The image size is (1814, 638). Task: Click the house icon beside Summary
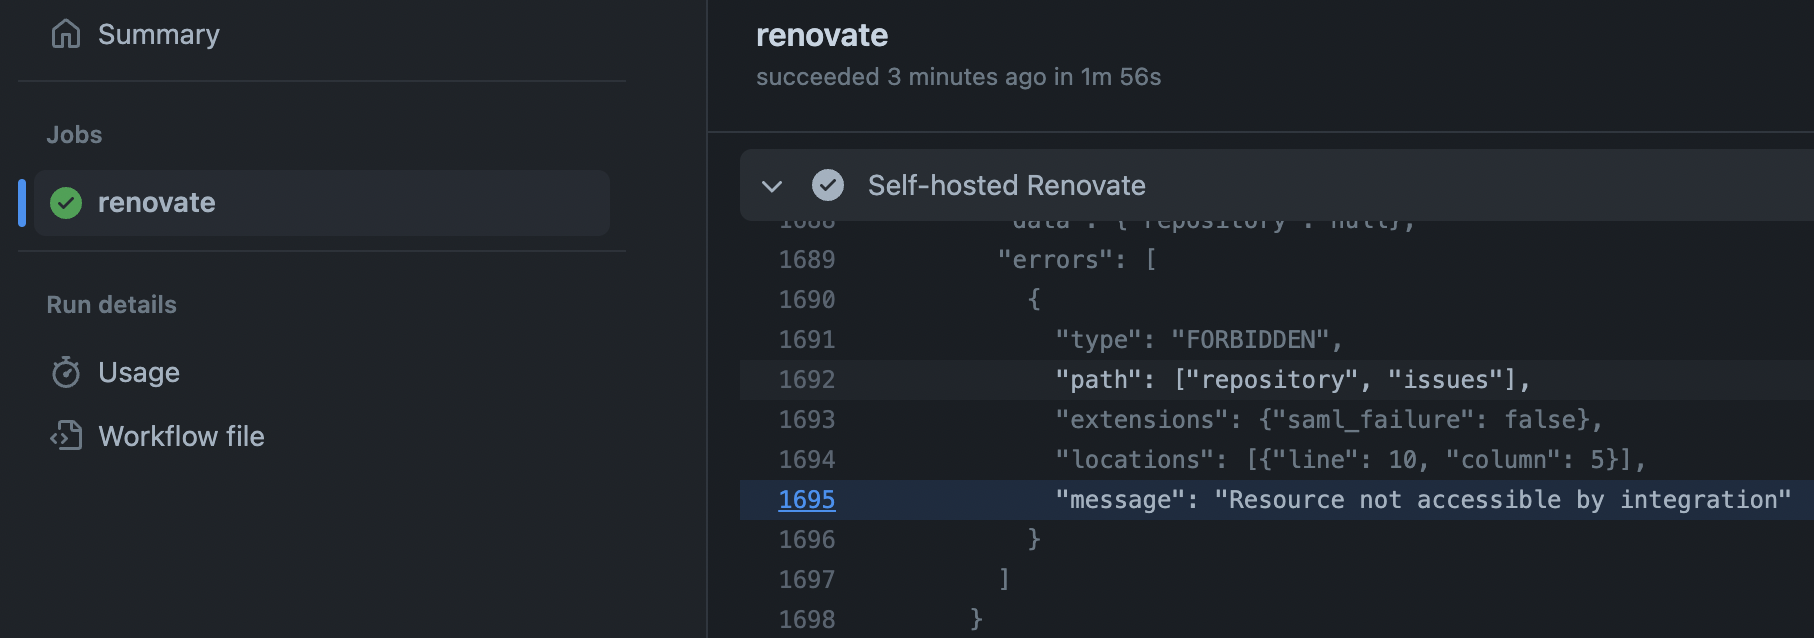pos(65,33)
